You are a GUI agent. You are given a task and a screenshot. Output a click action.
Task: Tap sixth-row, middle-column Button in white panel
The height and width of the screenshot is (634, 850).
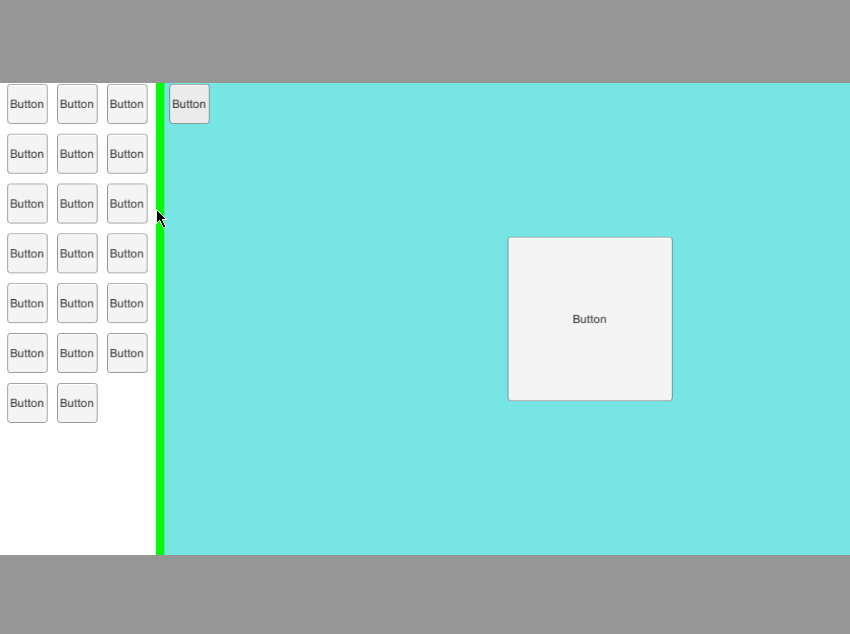pyautogui.click(x=77, y=353)
